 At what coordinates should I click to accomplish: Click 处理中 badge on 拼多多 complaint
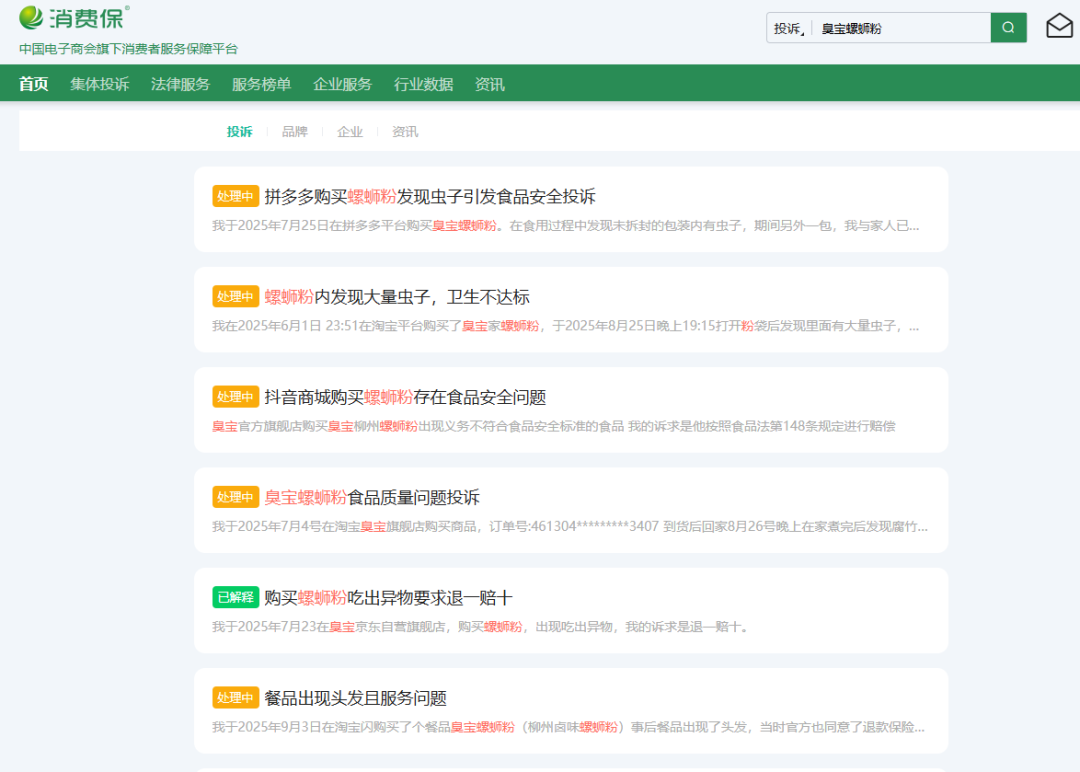(x=236, y=196)
